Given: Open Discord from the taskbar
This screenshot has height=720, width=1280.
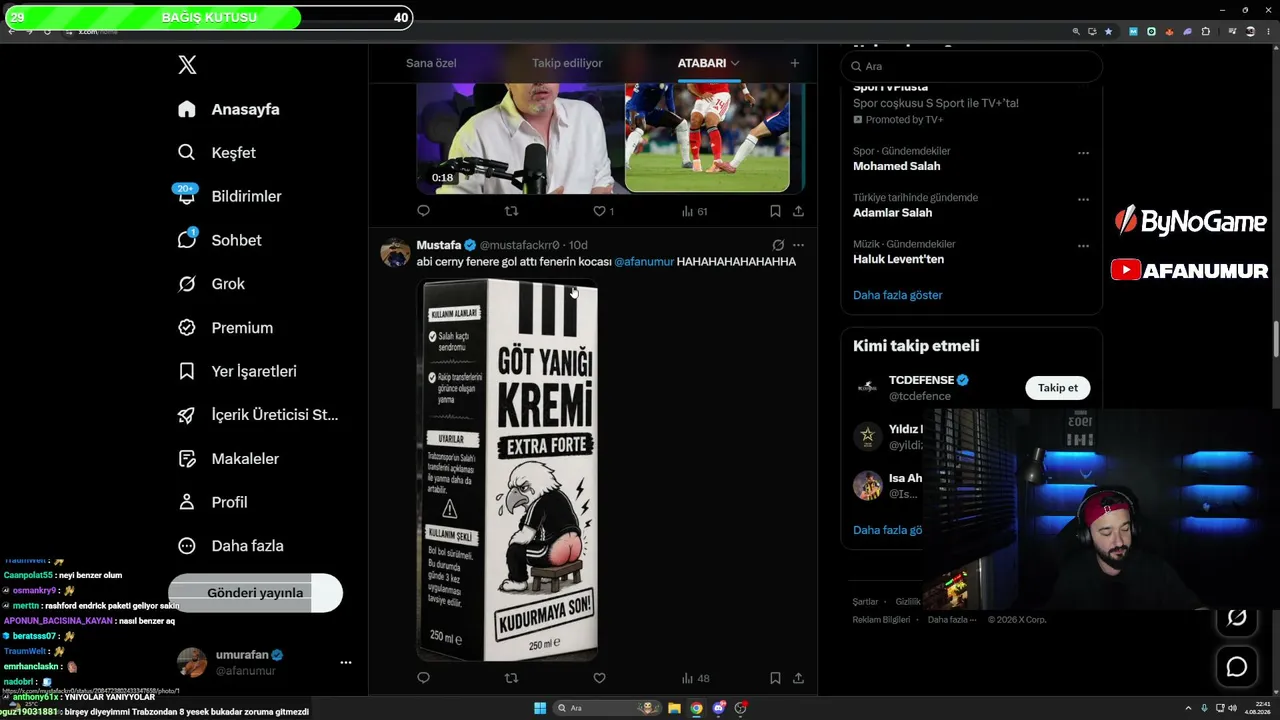Looking at the screenshot, I should pos(719,708).
